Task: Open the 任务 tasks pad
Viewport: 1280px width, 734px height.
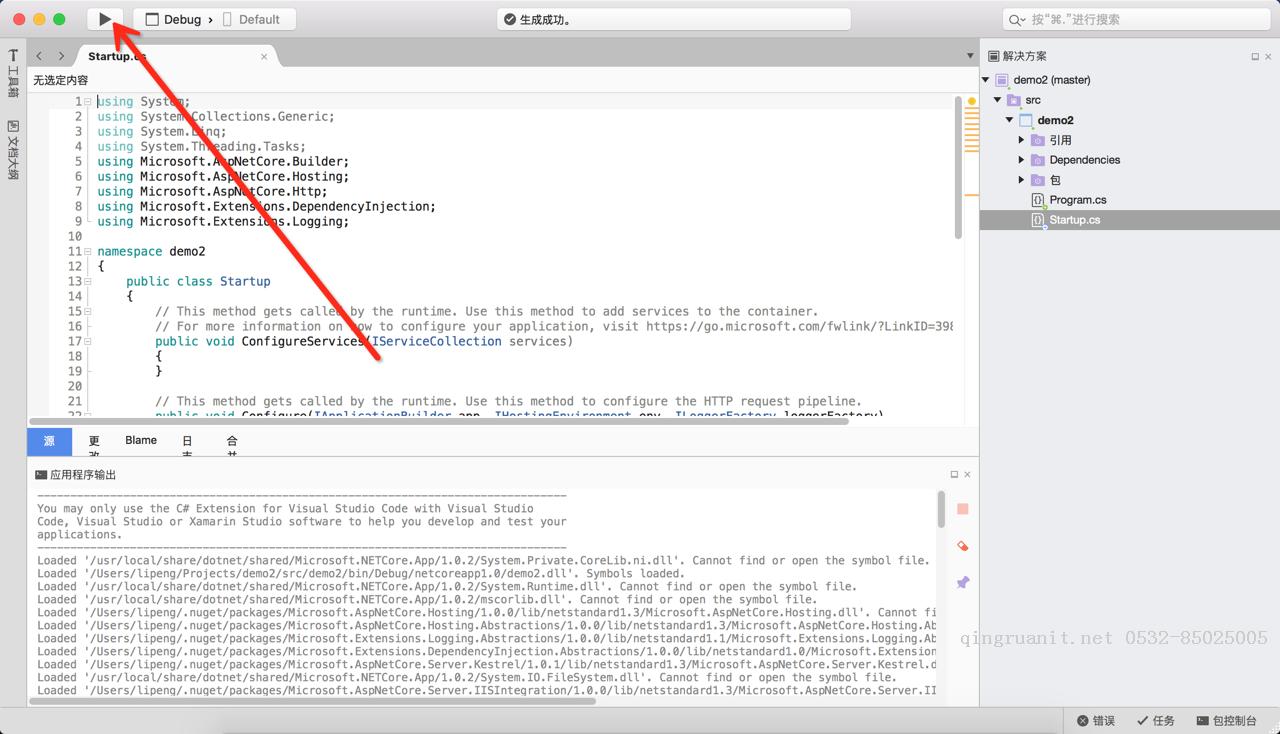Action: click(x=1156, y=721)
